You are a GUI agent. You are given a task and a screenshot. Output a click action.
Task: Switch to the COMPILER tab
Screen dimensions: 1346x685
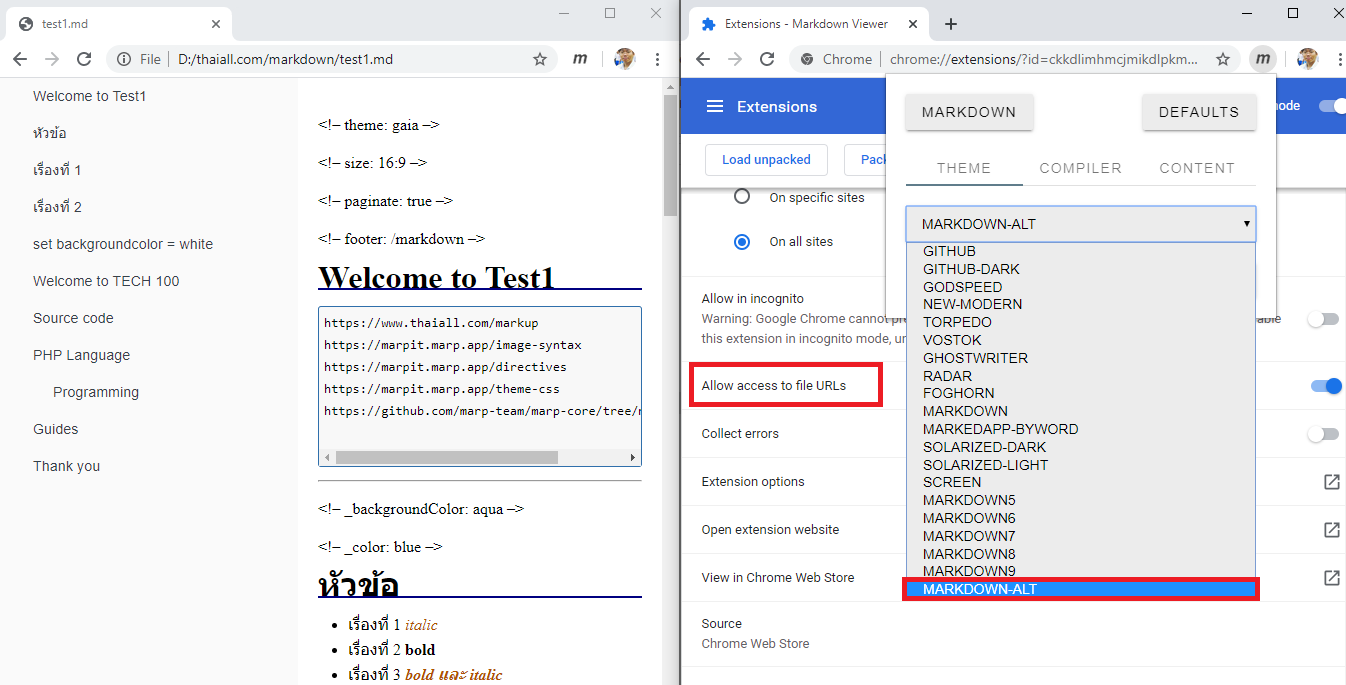coord(1080,168)
